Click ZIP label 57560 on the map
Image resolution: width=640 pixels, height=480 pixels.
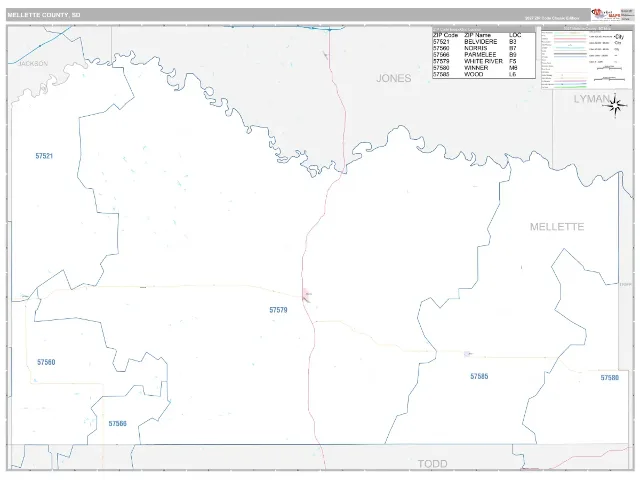46,362
